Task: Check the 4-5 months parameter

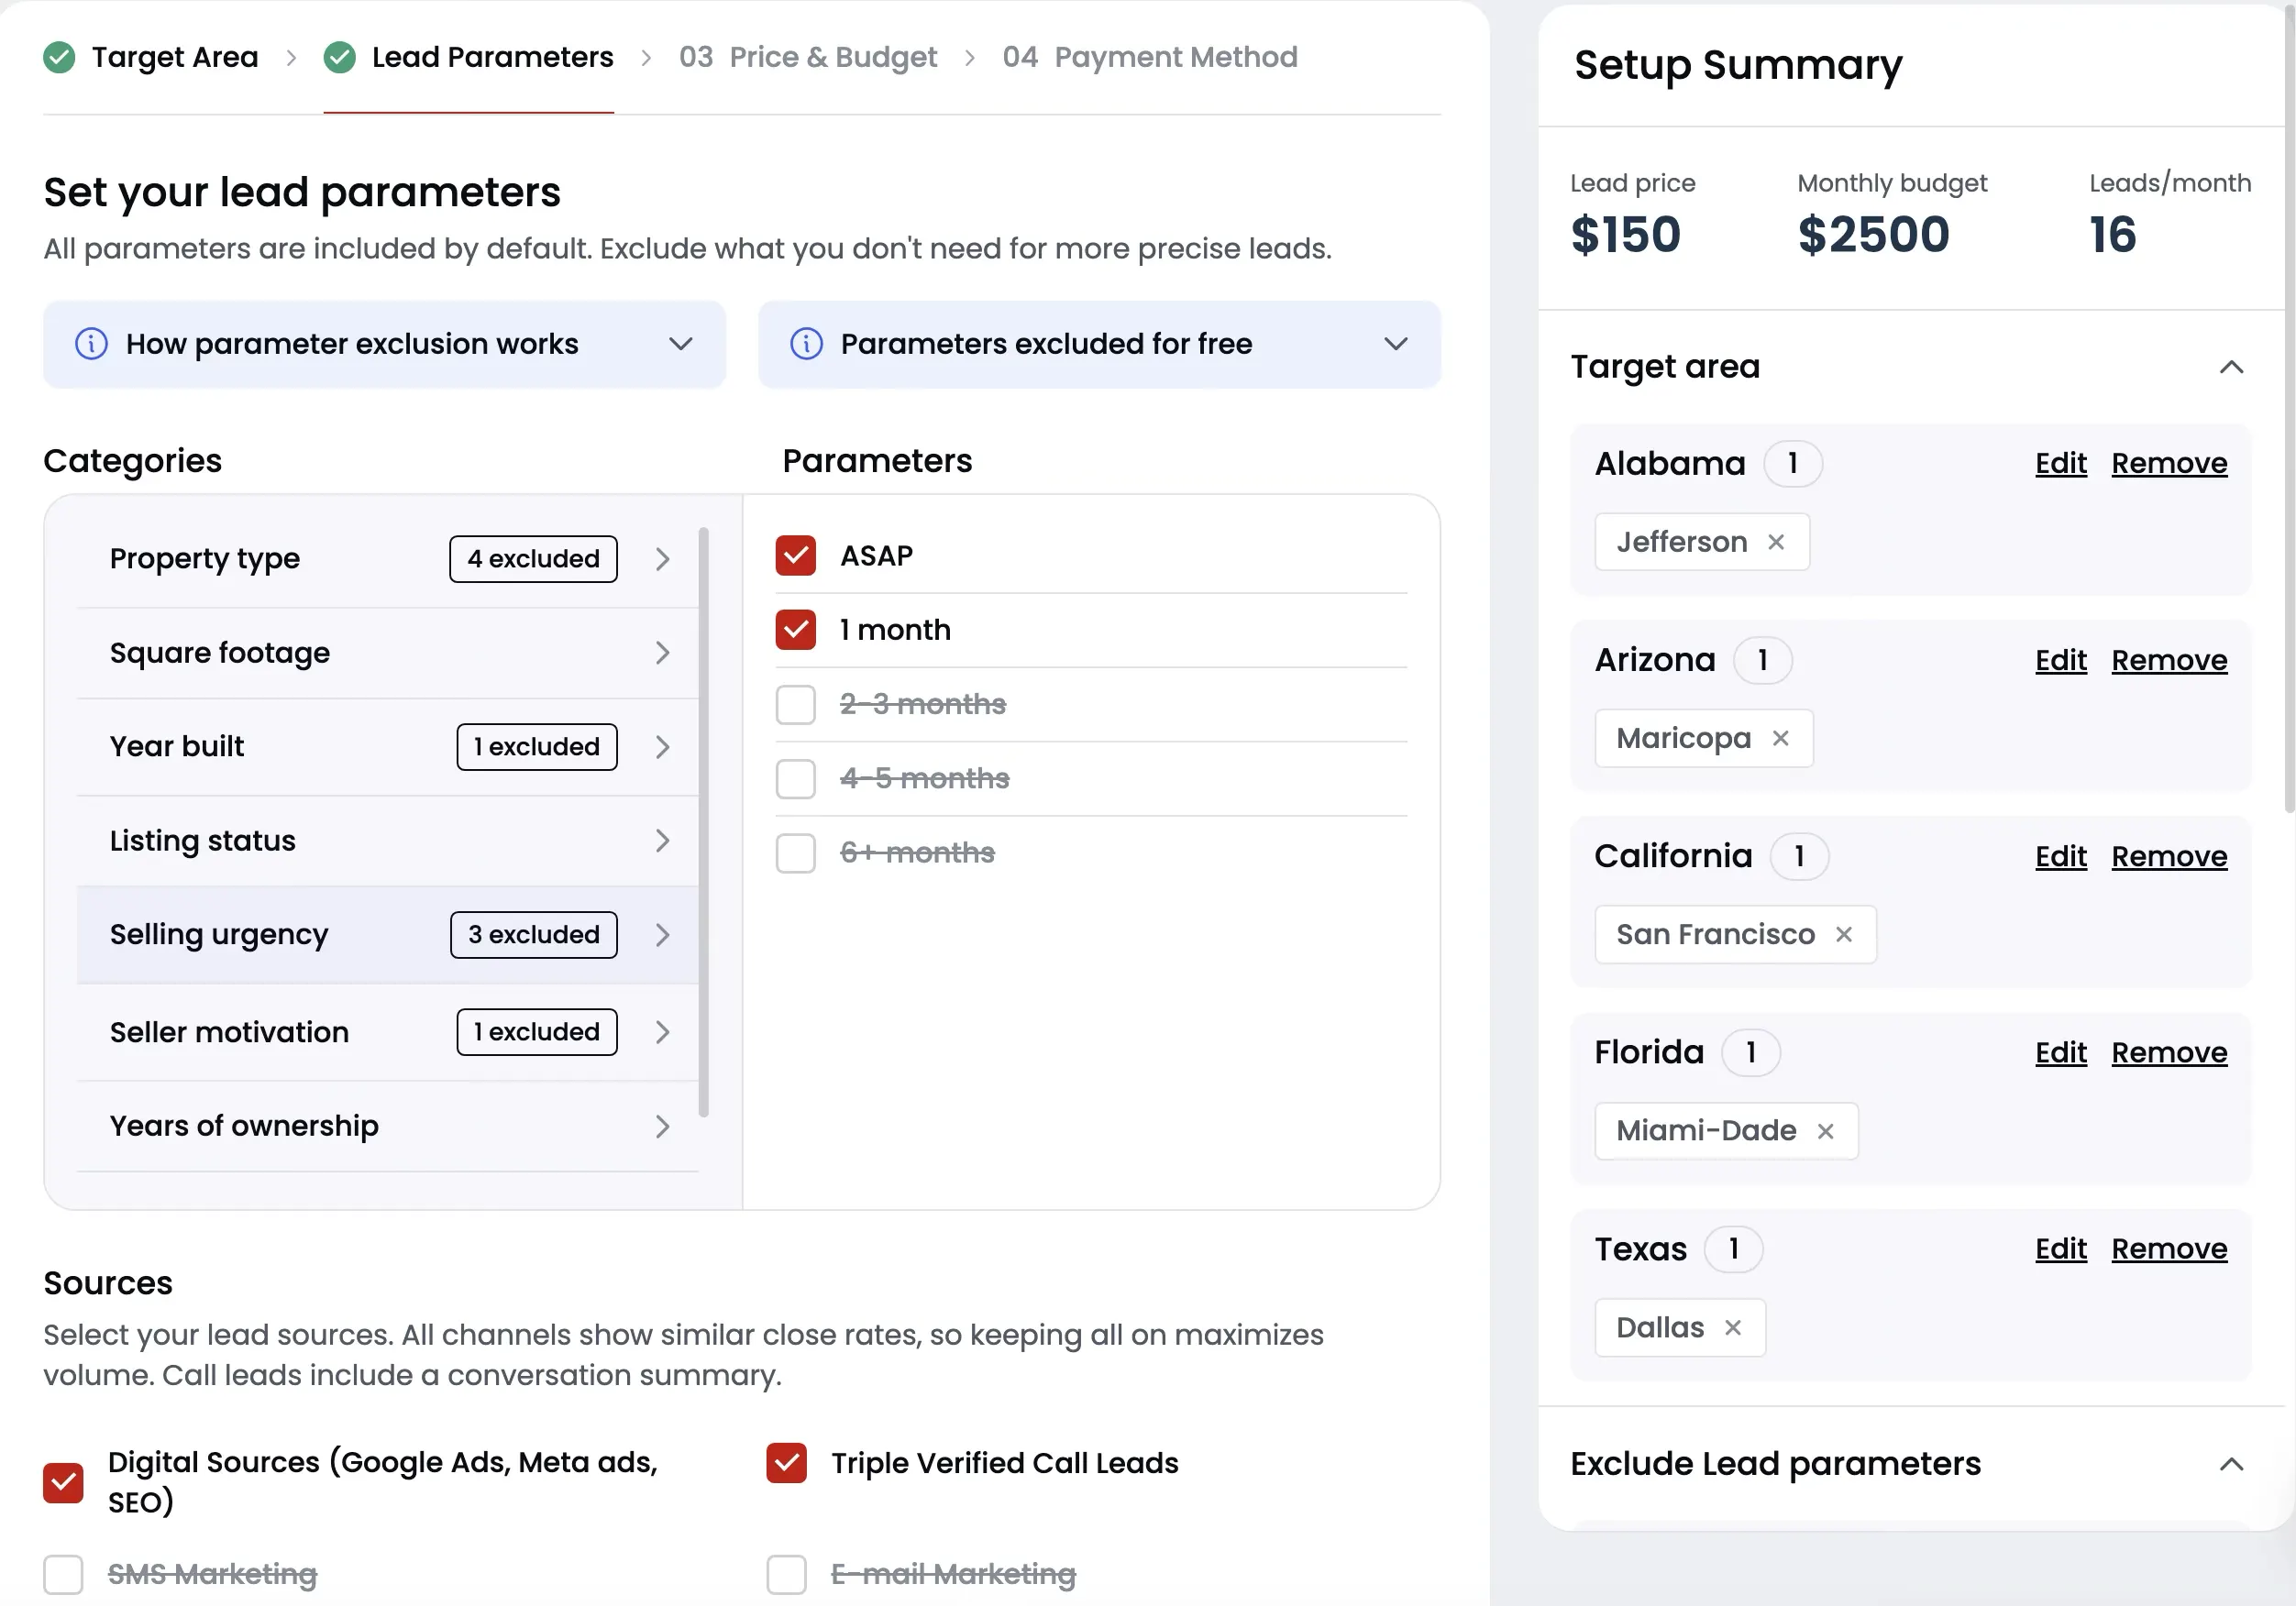Action: tap(796, 778)
